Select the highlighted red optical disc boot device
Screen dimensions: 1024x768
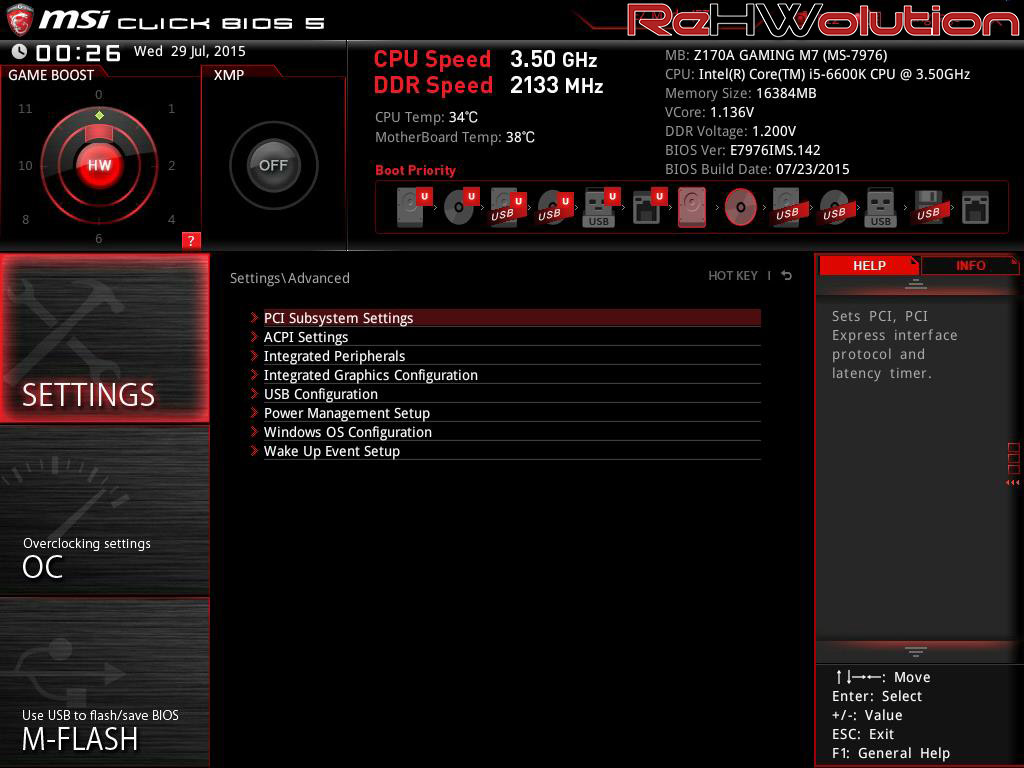coord(740,207)
